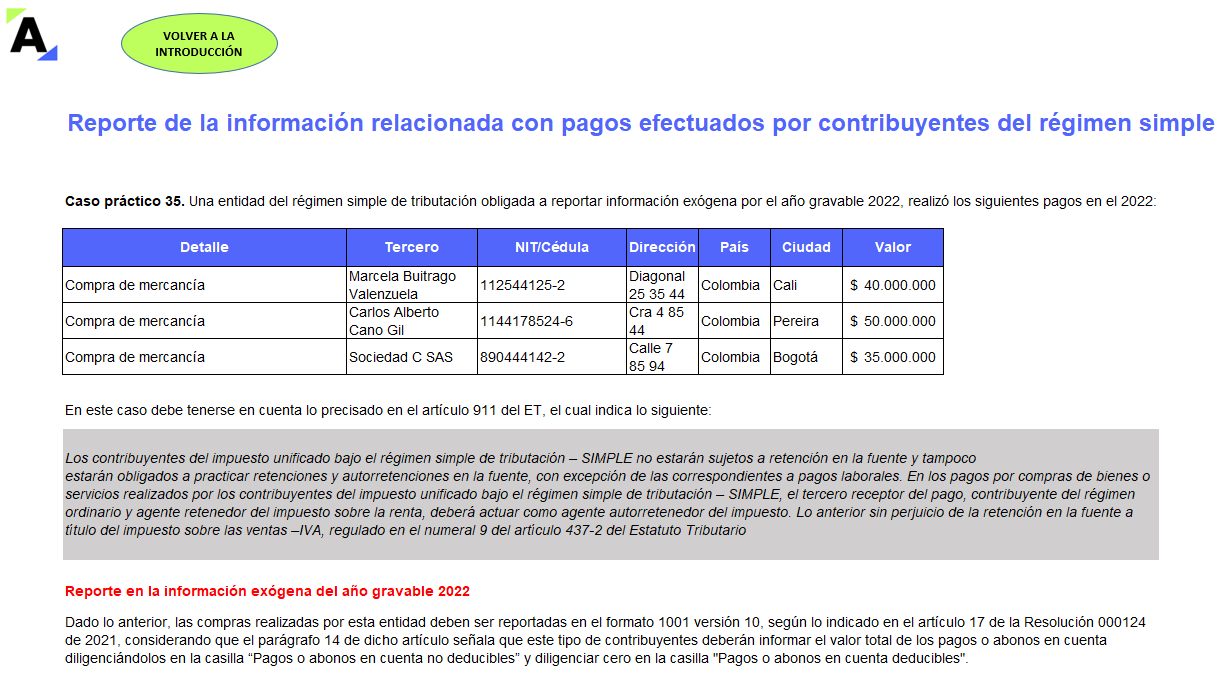This screenshot has width=1216, height=674.
Task: Select NIT cell 890444142-2
Action: tap(552, 357)
